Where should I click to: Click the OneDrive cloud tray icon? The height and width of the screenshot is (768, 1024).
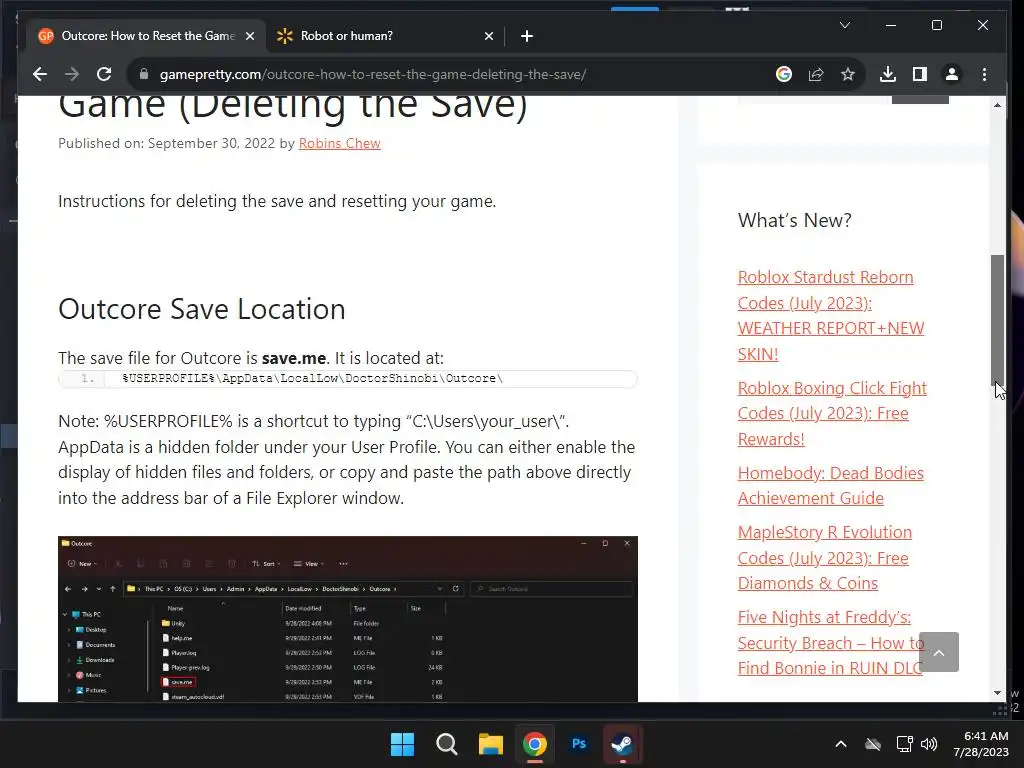(x=873, y=744)
